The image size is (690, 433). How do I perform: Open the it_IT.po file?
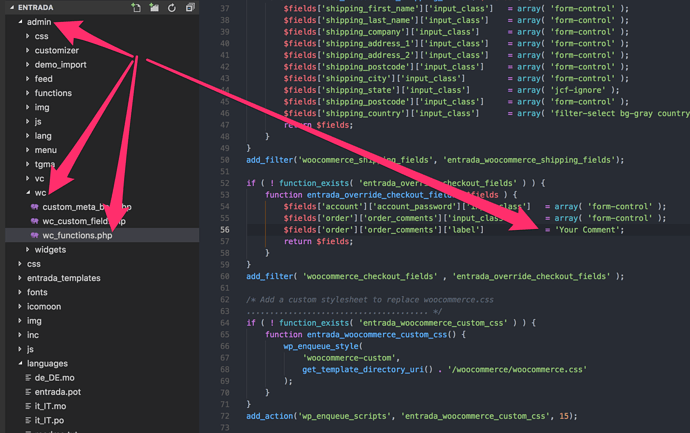tap(49, 420)
